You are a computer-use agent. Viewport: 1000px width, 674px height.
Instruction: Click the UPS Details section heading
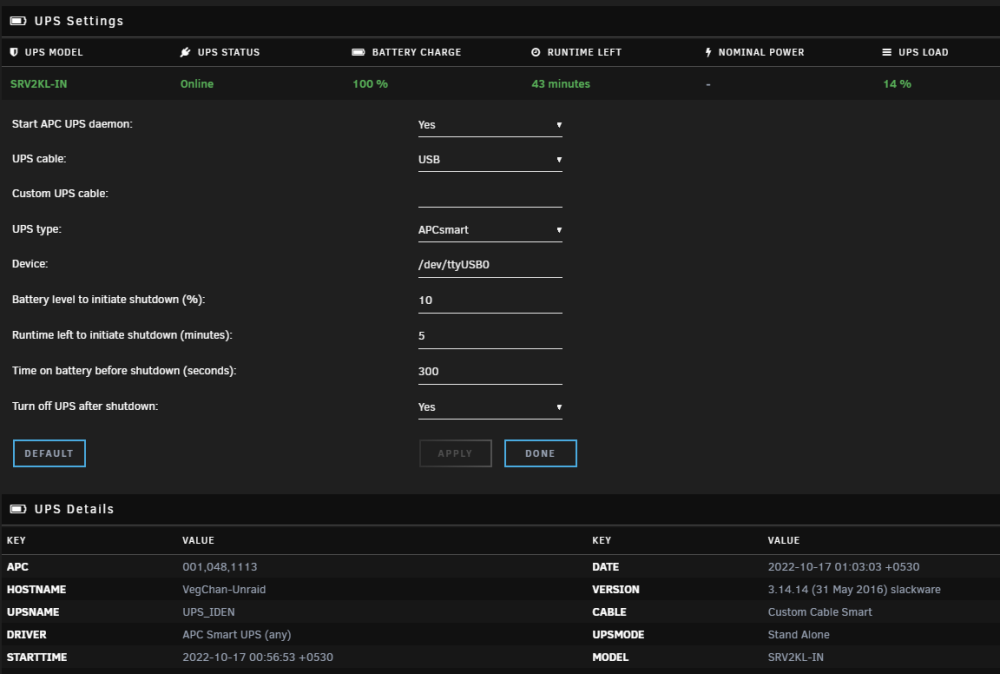(x=74, y=509)
